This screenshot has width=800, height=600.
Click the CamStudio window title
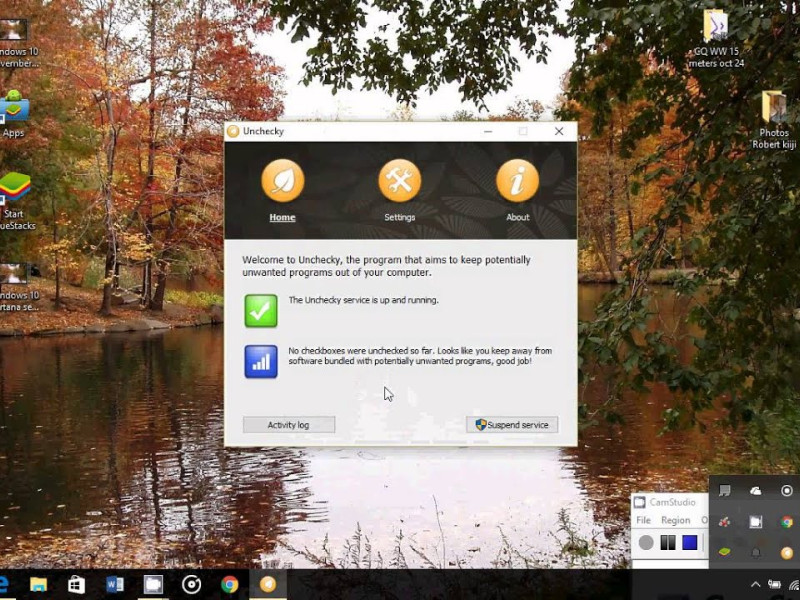tap(672, 502)
